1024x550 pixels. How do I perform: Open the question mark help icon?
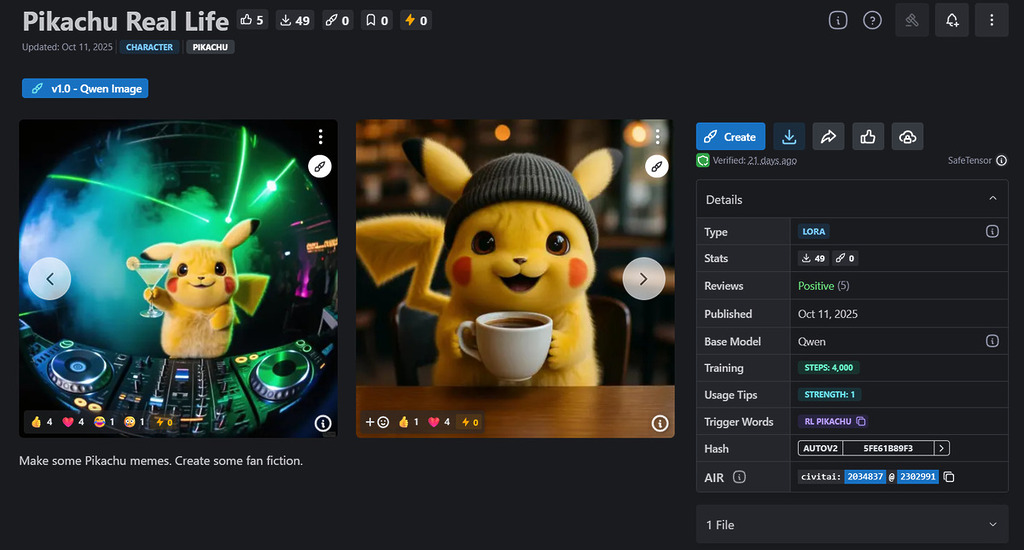(872, 20)
